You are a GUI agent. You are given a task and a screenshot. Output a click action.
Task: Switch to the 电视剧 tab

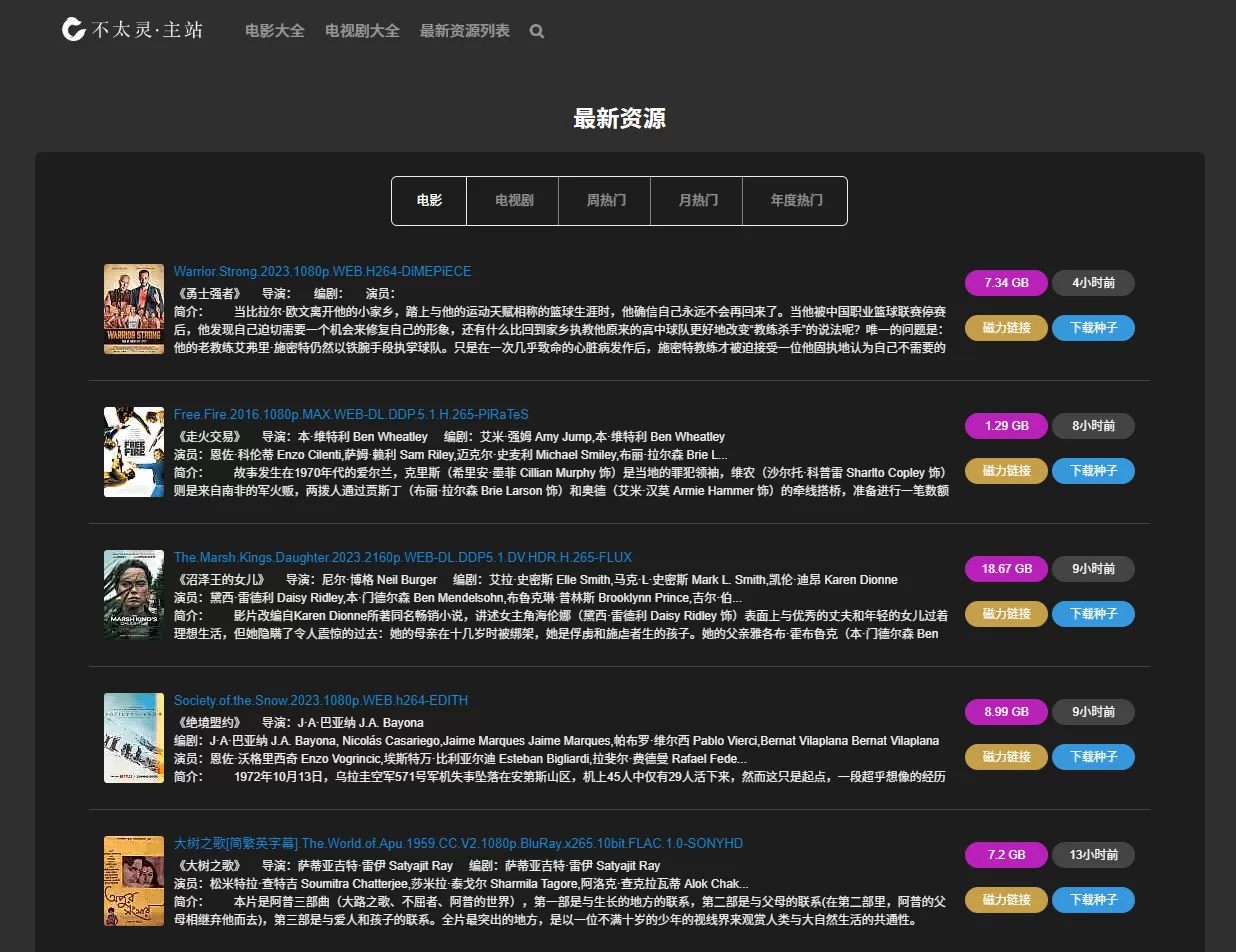point(512,200)
